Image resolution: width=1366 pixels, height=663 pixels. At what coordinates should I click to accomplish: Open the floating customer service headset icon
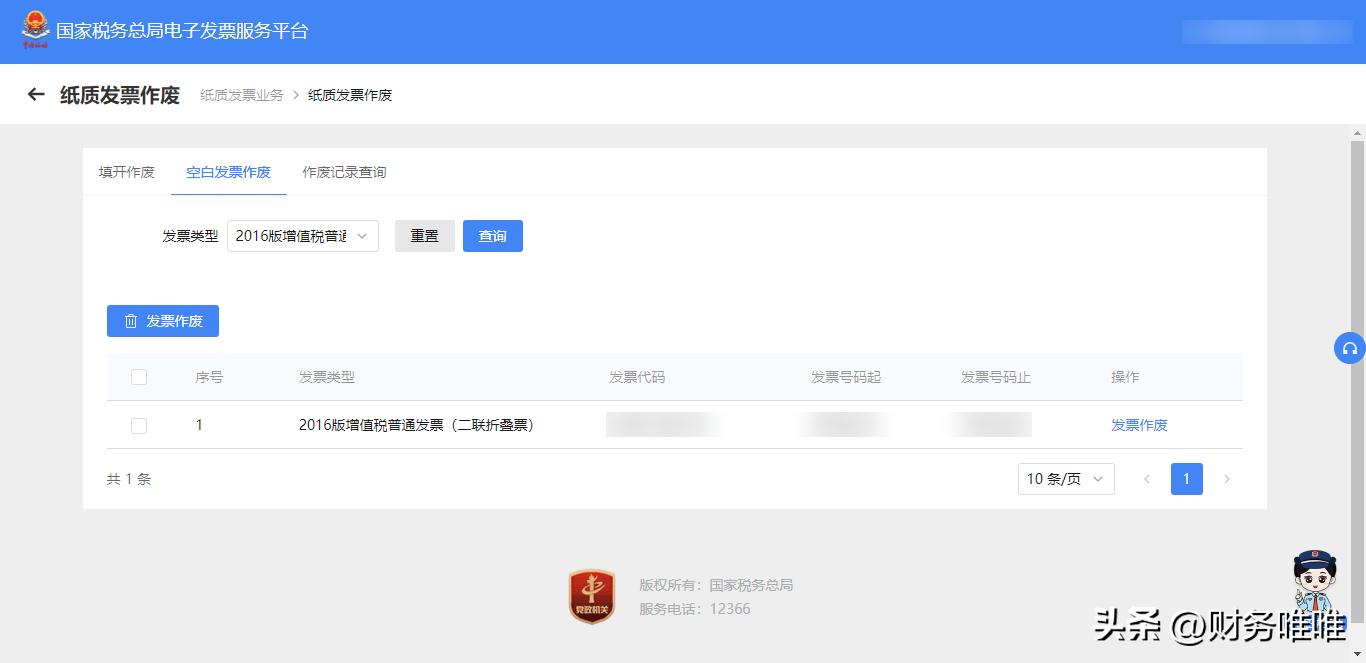(x=1349, y=348)
